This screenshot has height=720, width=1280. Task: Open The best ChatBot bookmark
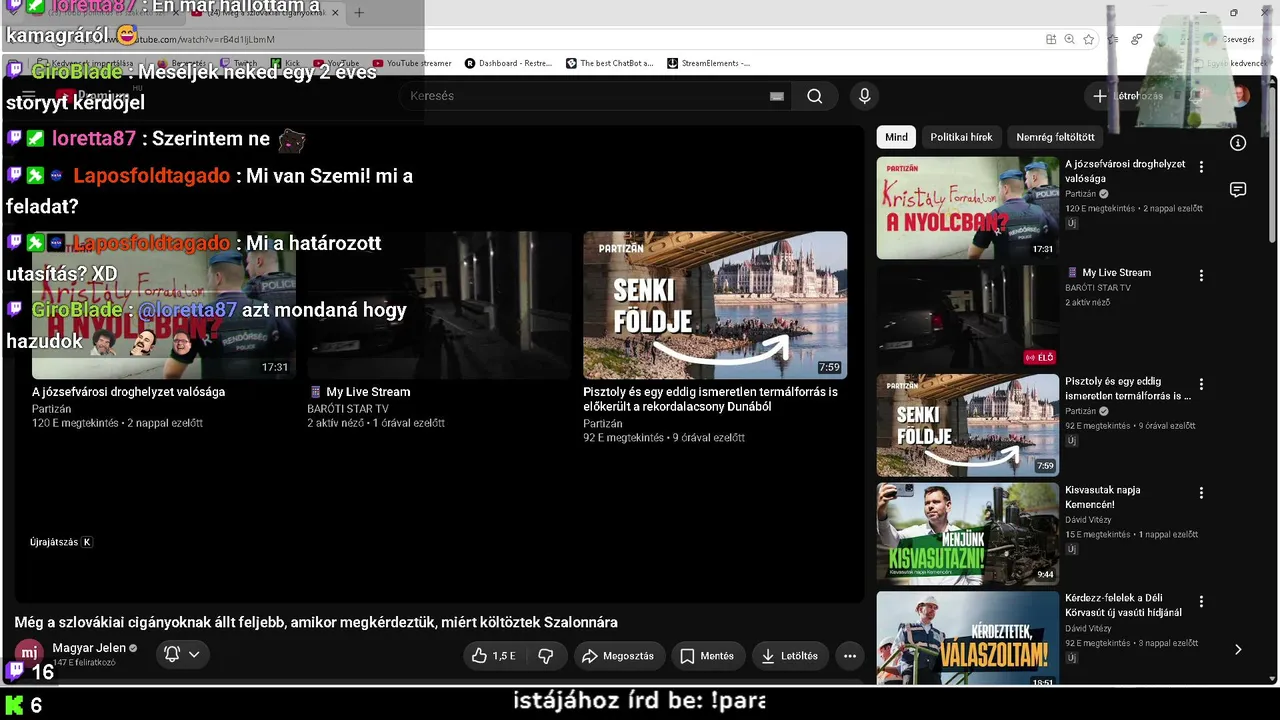[610, 63]
